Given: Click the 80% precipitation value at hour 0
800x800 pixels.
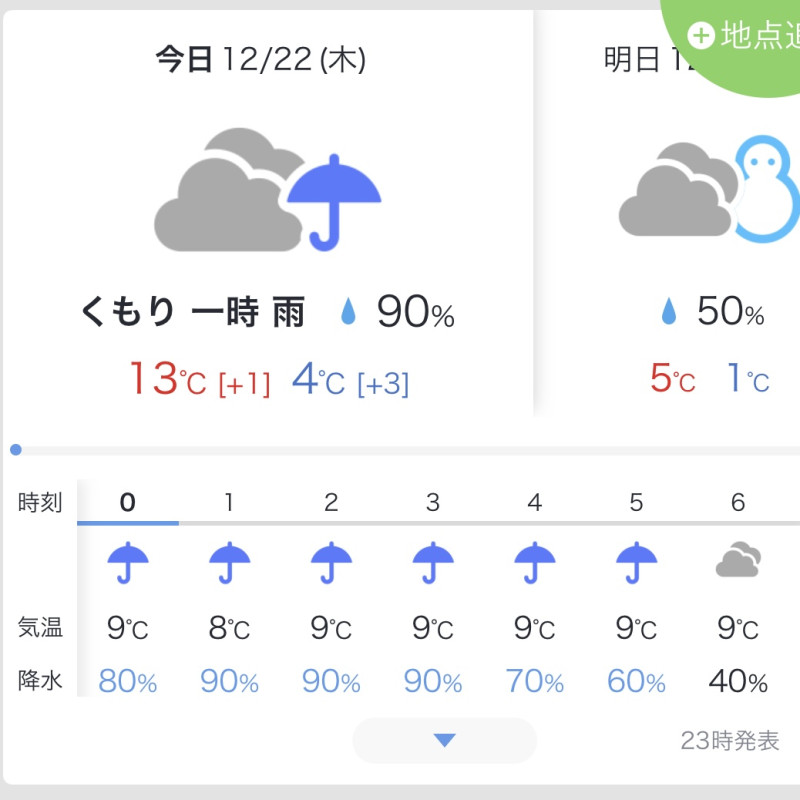Looking at the screenshot, I should pyautogui.click(x=128, y=681).
